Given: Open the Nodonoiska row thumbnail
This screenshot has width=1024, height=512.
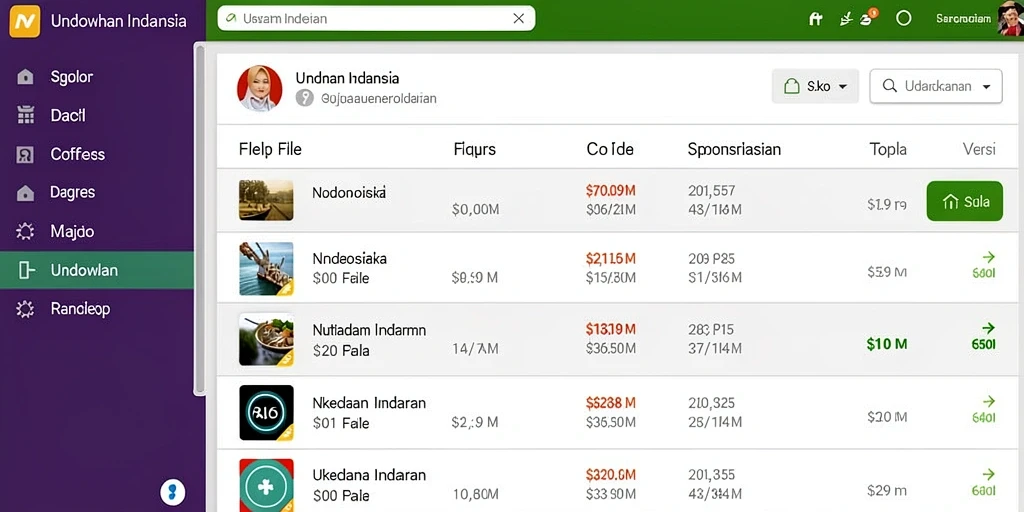Looking at the screenshot, I should coord(266,200).
